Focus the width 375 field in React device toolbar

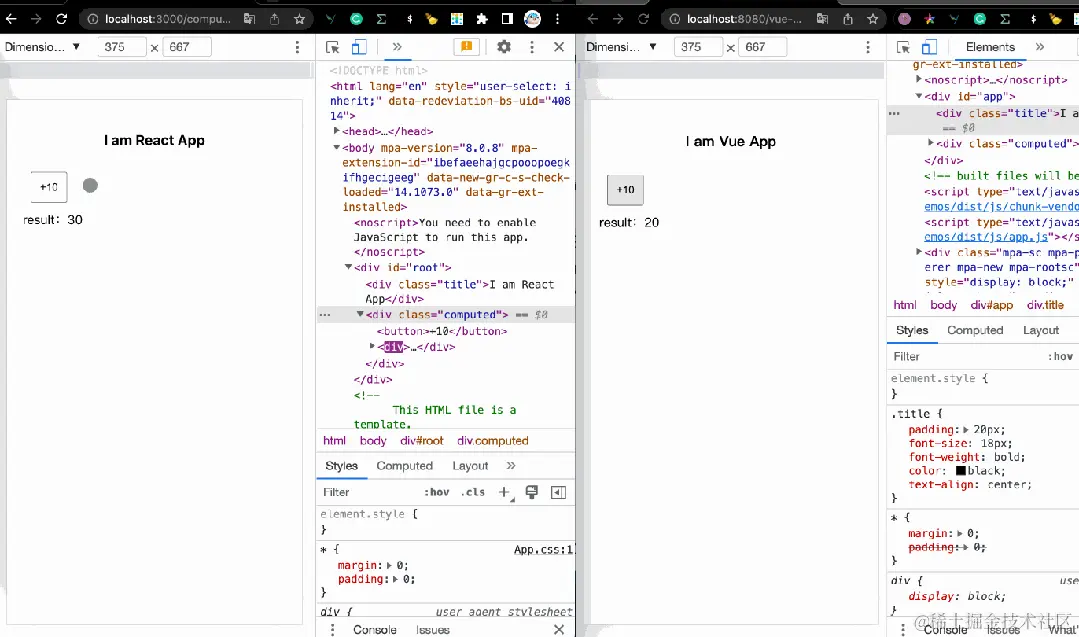coord(122,47)
